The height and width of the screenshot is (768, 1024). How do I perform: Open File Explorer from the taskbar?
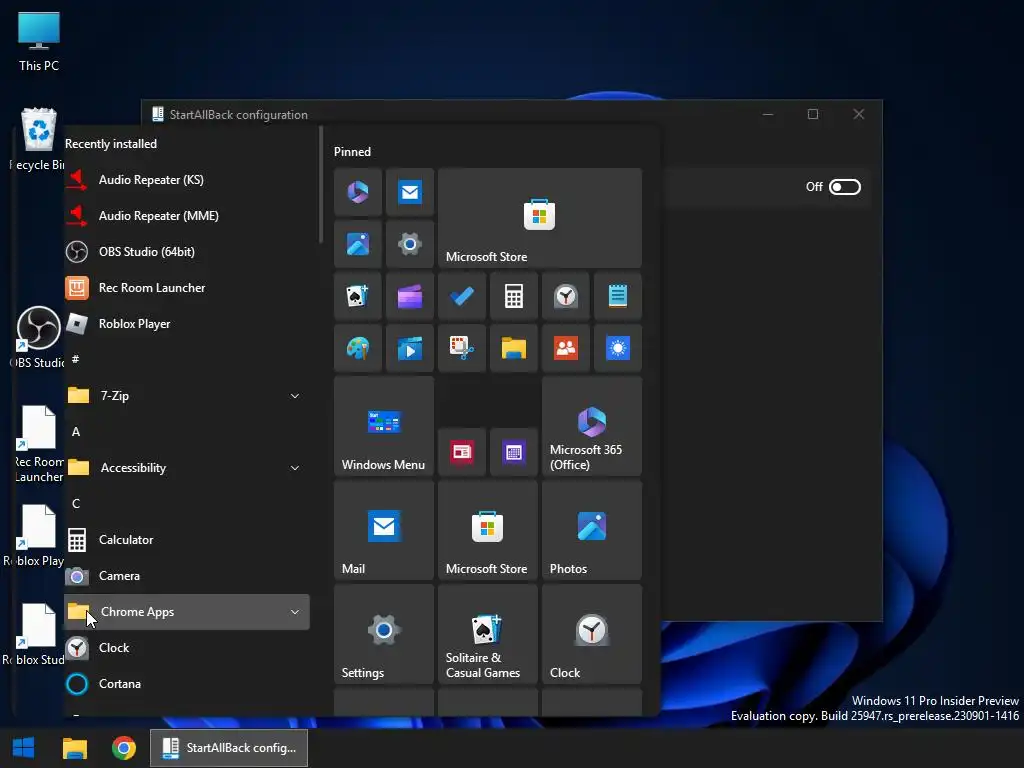click(74, 748)
